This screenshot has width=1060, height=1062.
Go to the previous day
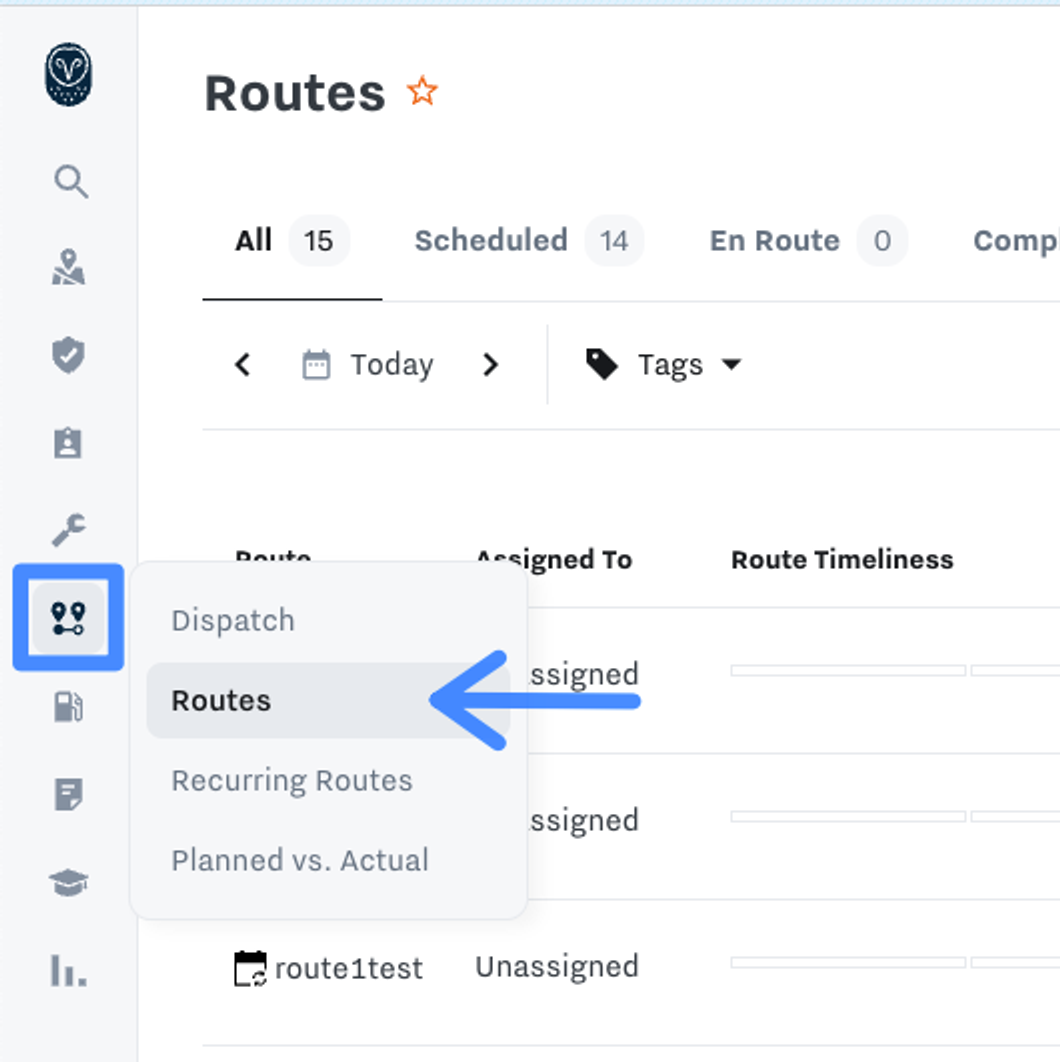pos(242,365)
